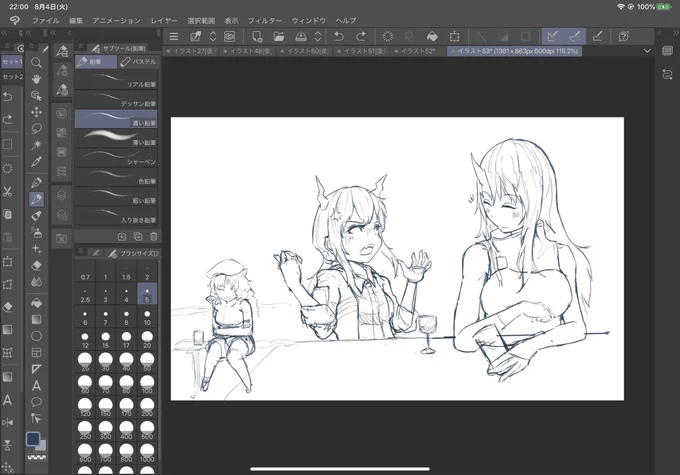
Task: Select the Figure circle tool
Action: (36, 336)
